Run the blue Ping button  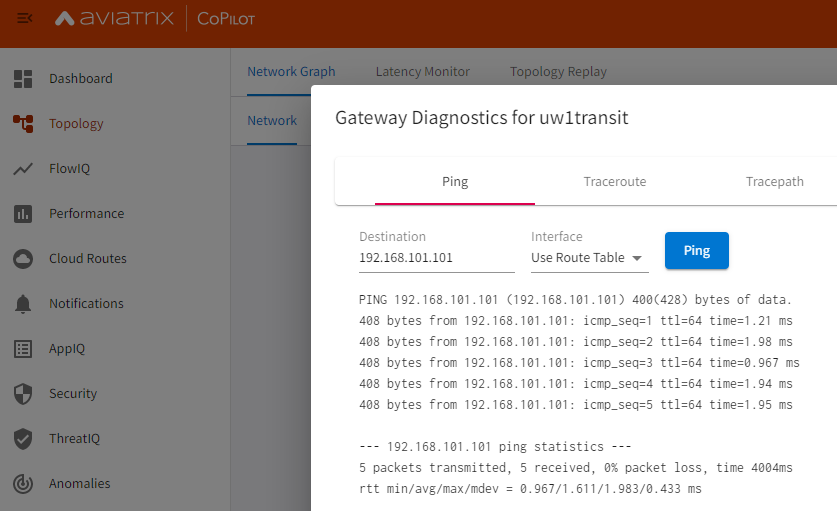697,250
